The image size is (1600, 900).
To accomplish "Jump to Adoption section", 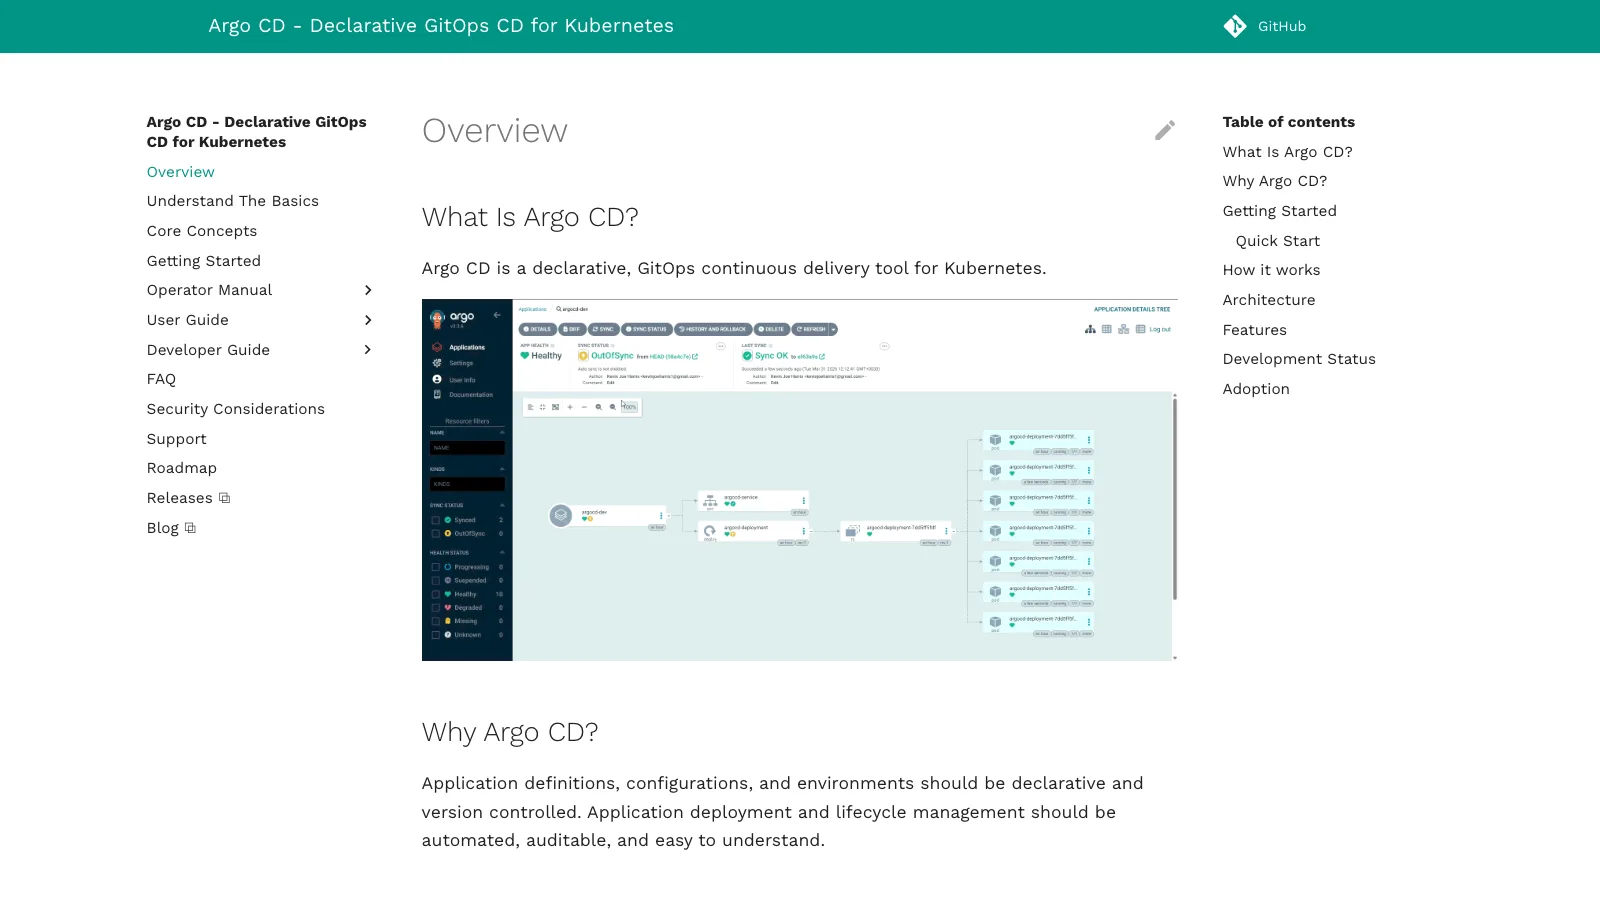I will coord(1256,389).
